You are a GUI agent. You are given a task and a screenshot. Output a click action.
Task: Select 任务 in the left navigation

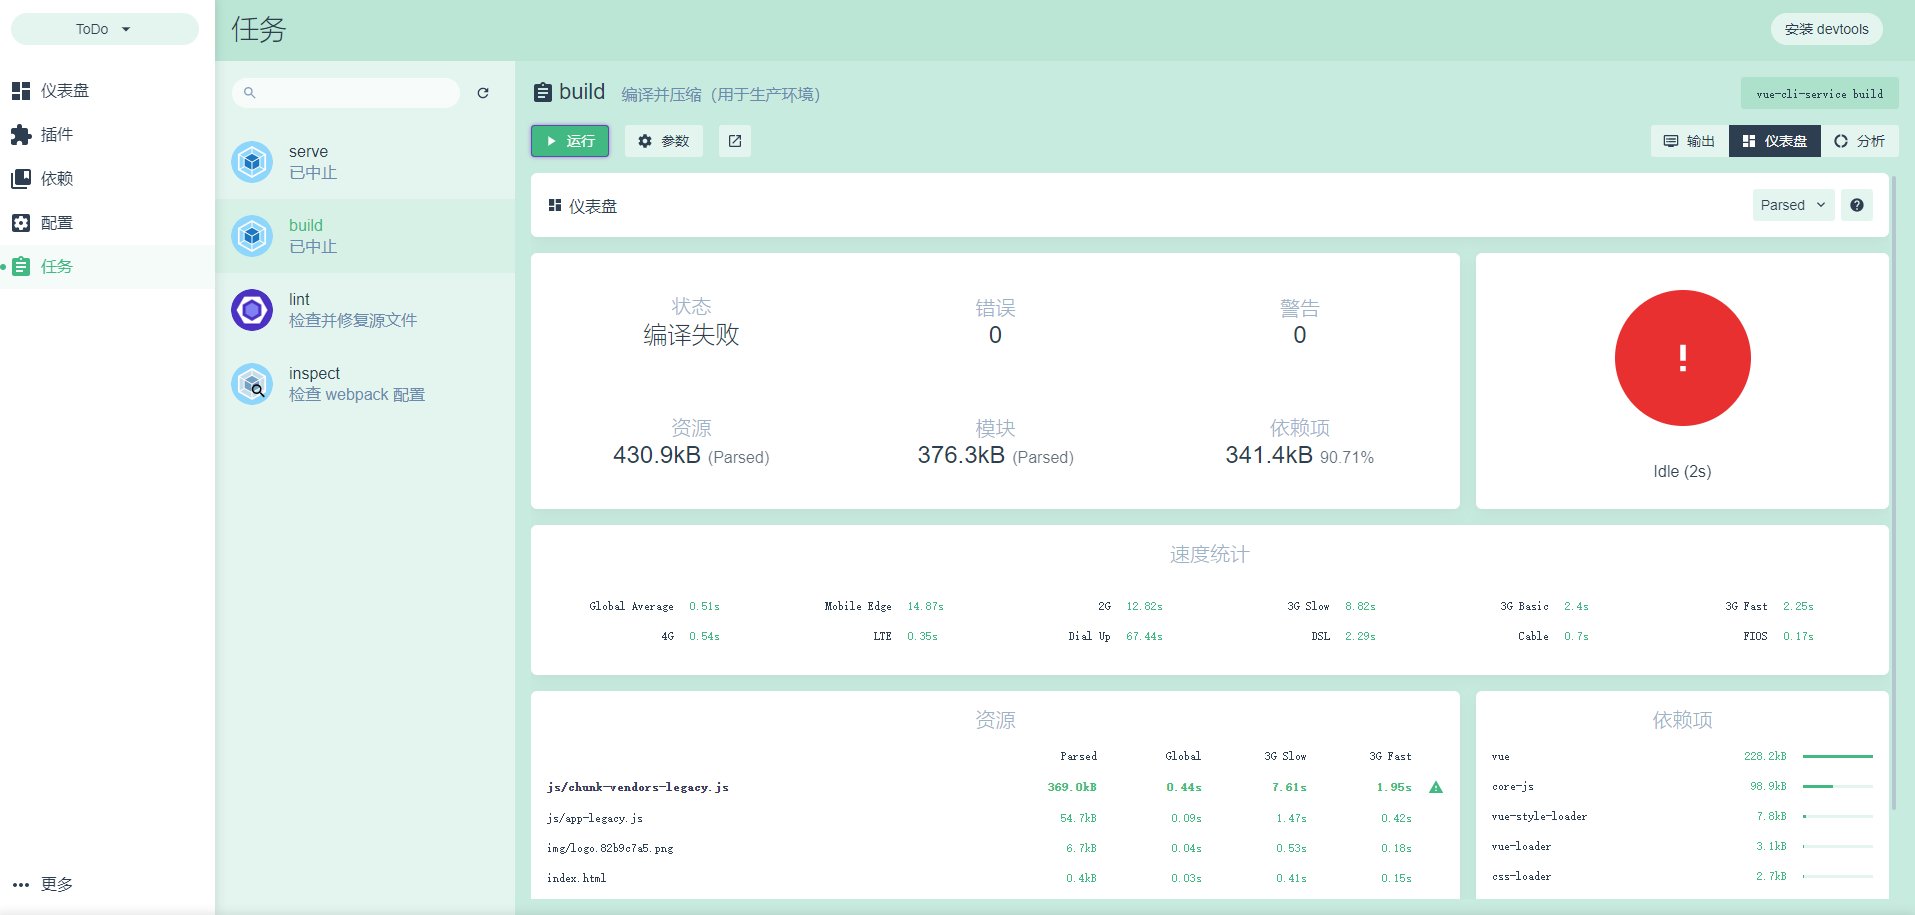tap(107, 267)
